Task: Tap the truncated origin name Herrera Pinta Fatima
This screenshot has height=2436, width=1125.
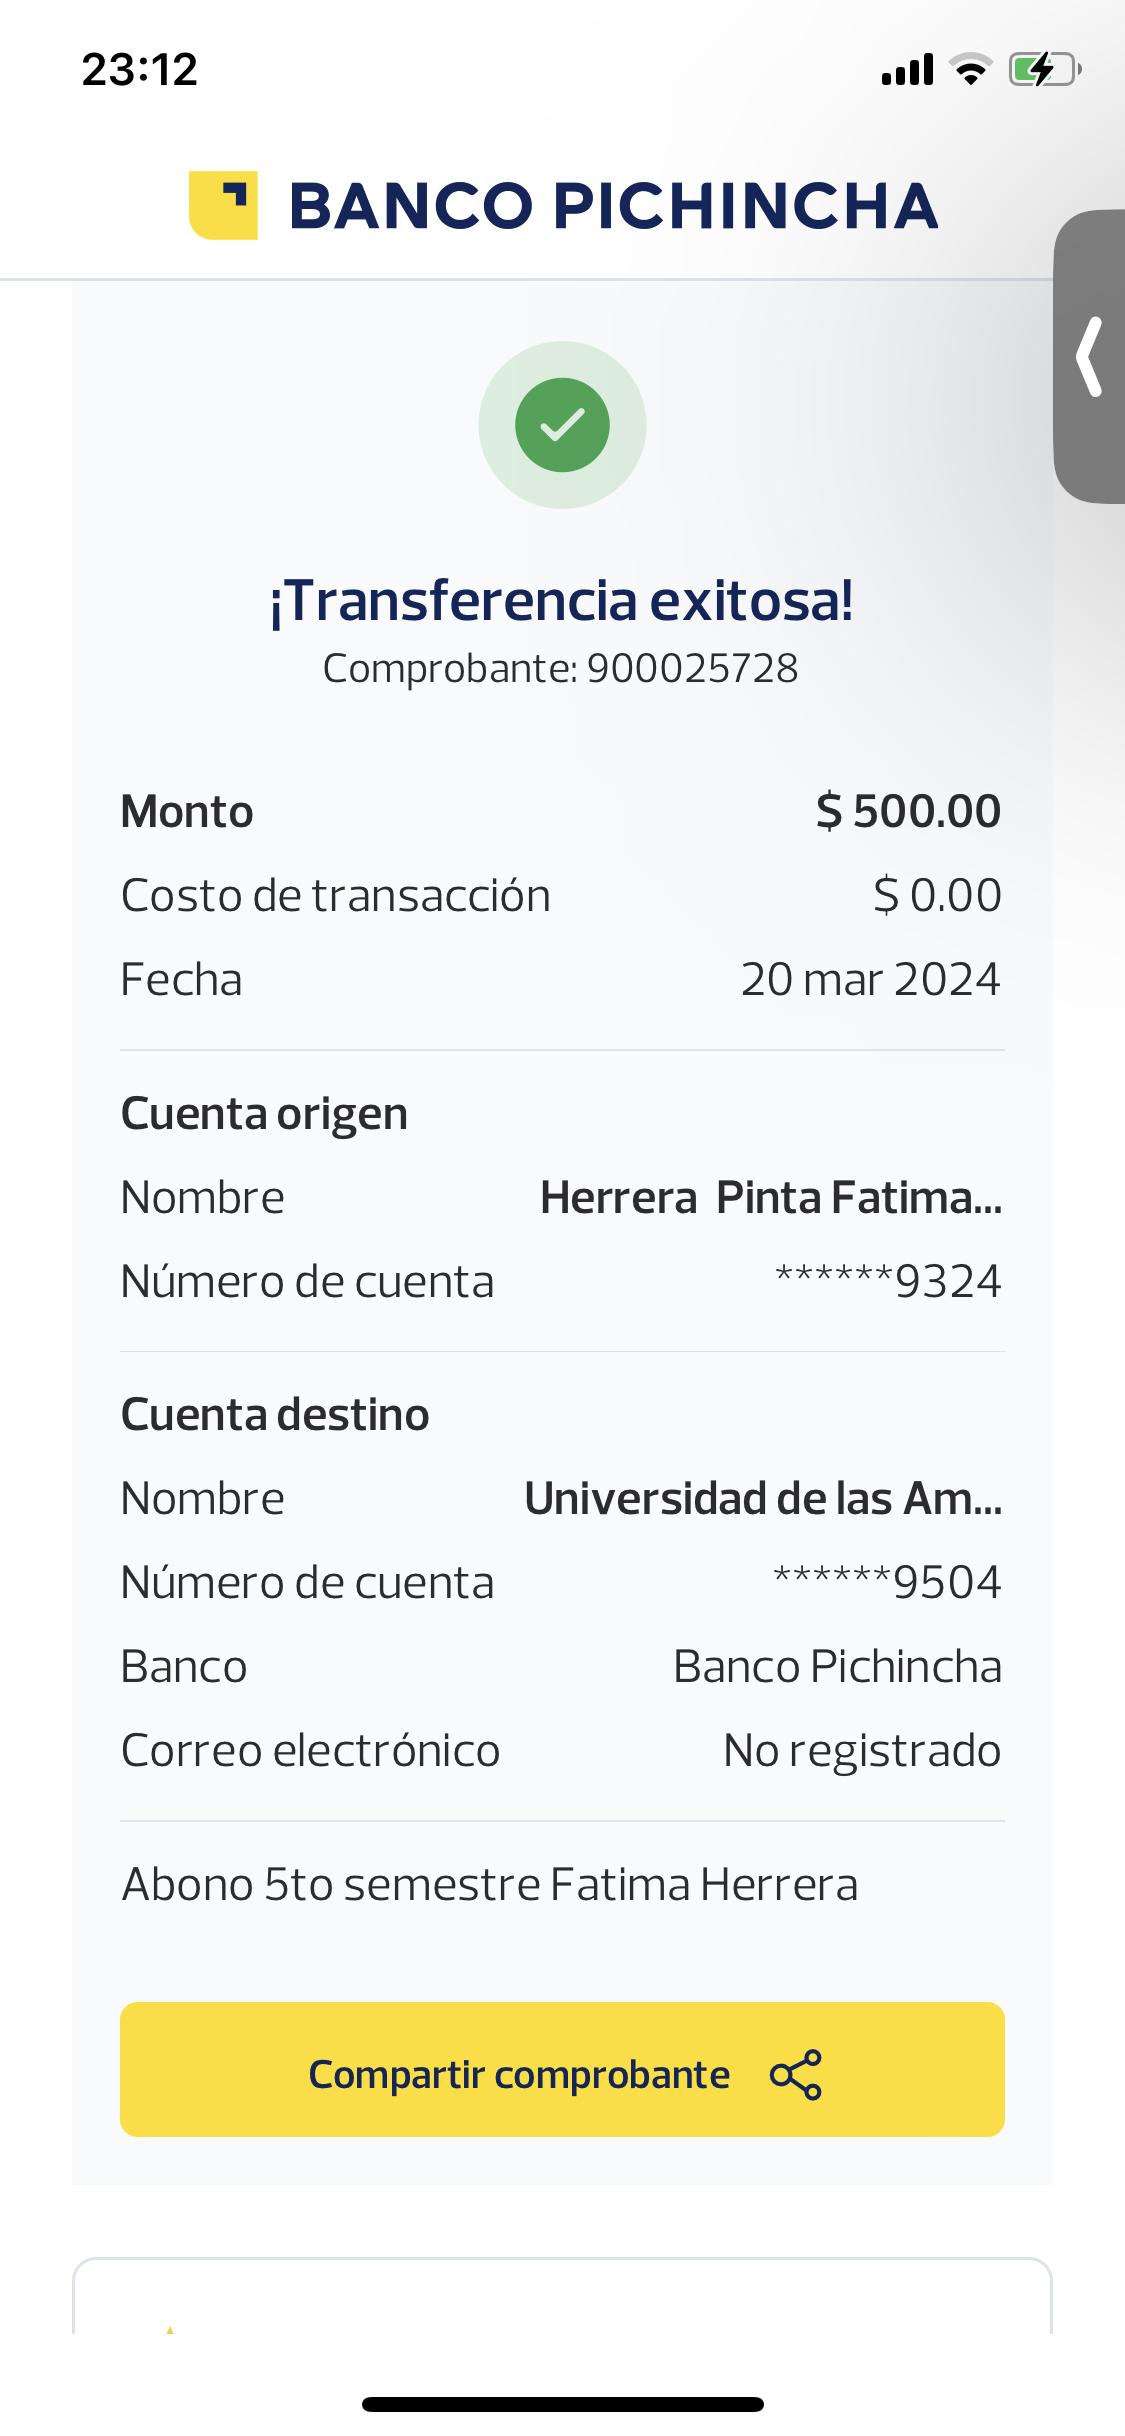Action: (770, 1198)
